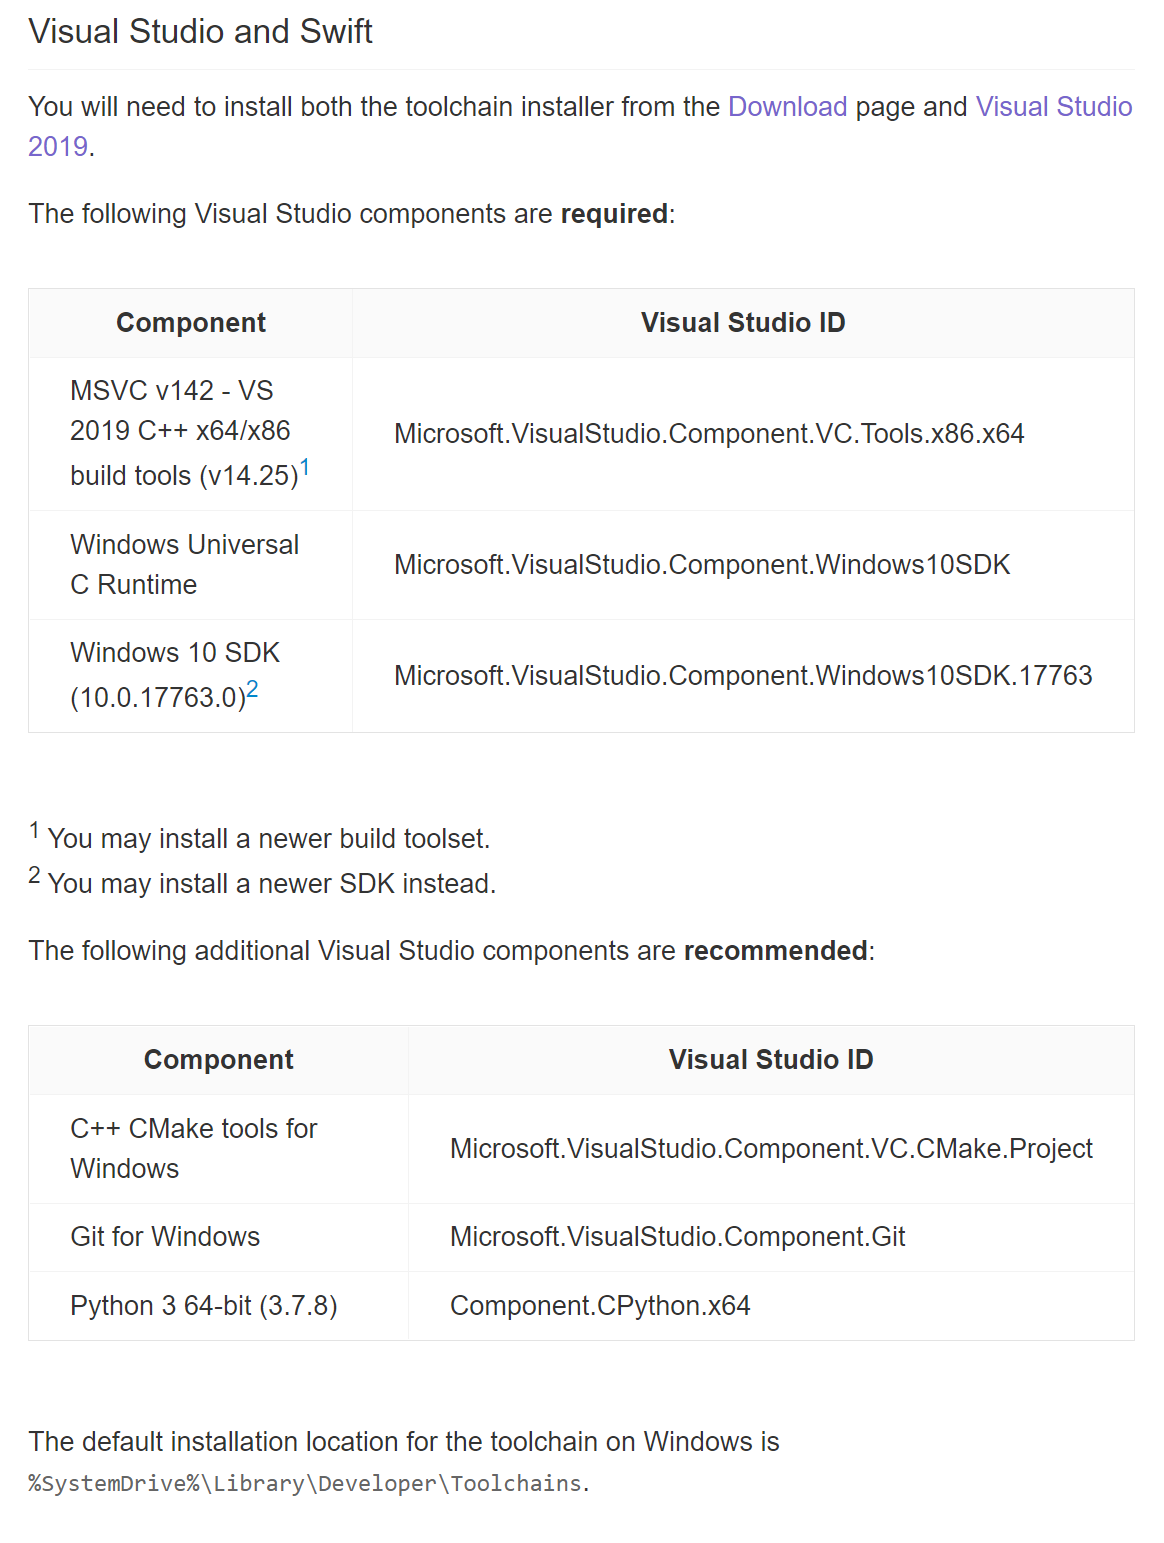Select the Windows Universal C Runtime cell
Viewport: 1164px width, 1543px height.
pyautogui.click(x=184, y=565)
